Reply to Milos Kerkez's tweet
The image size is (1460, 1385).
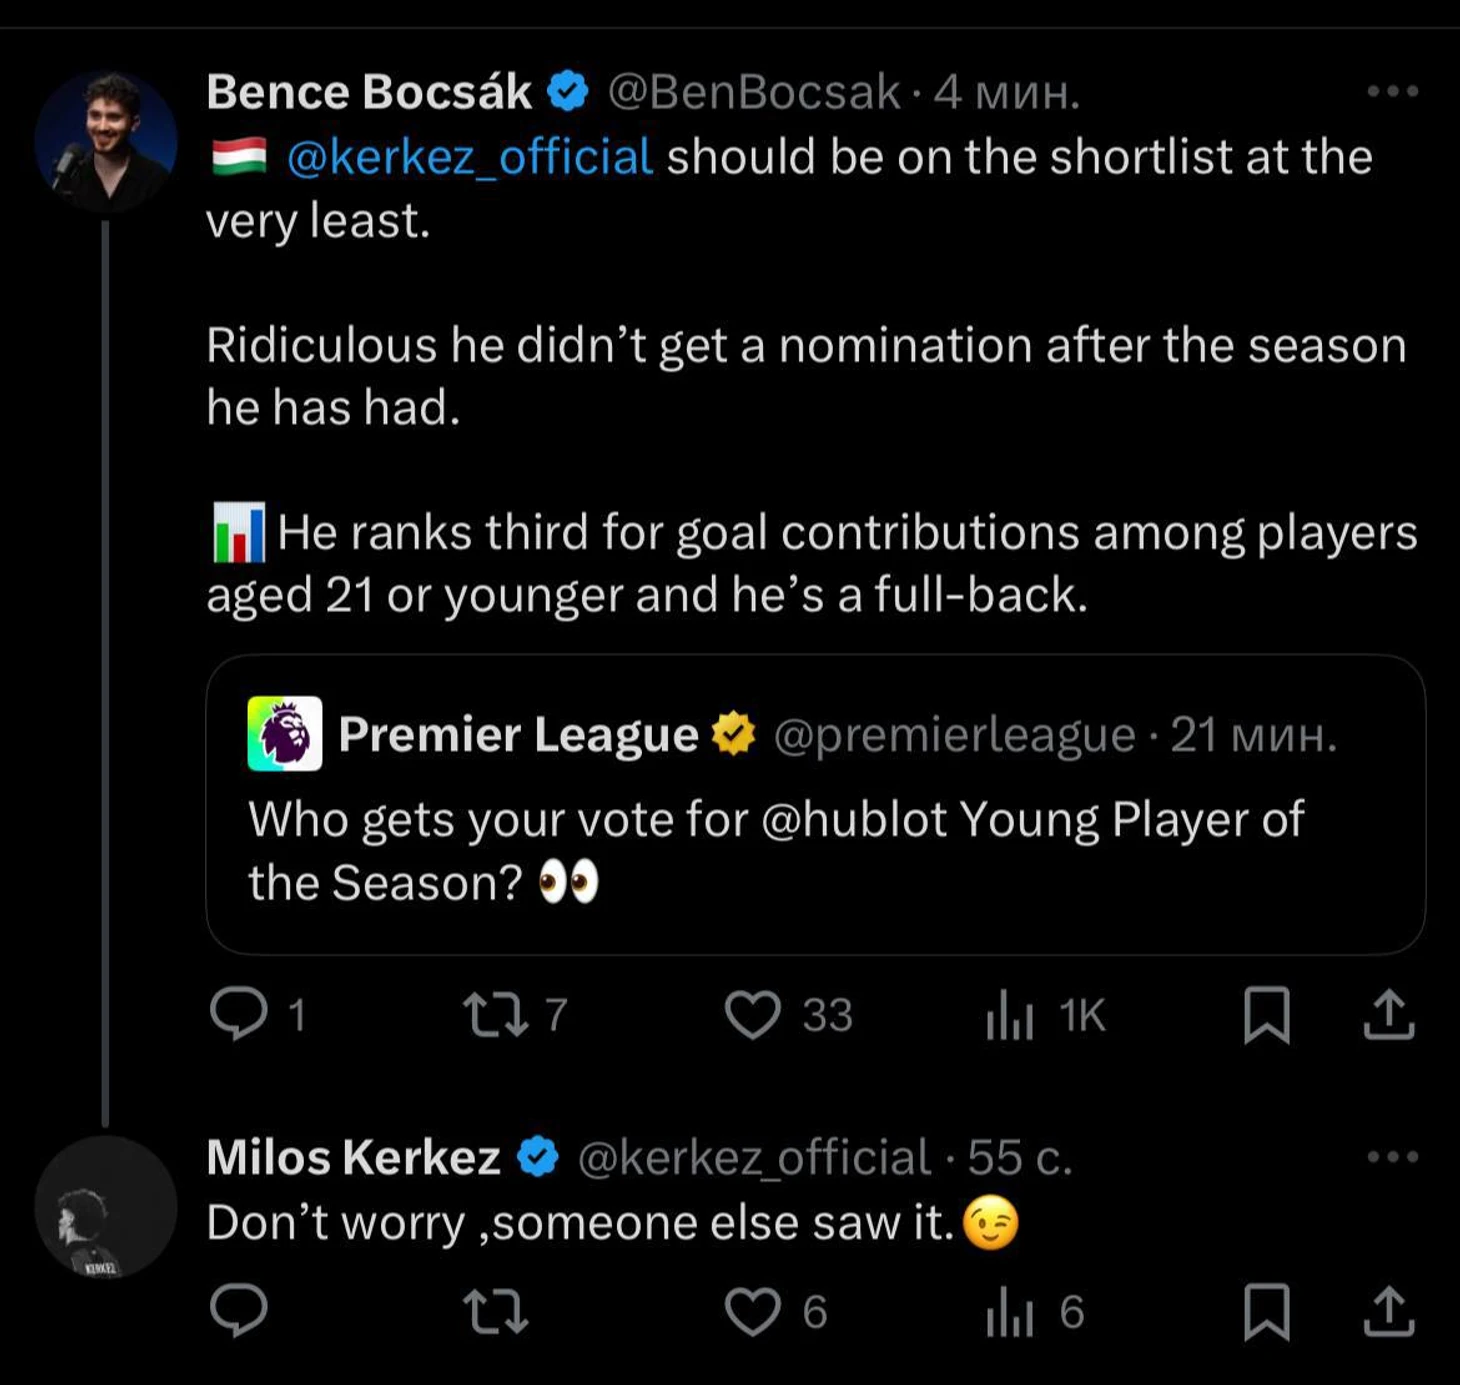(239, 1310)
